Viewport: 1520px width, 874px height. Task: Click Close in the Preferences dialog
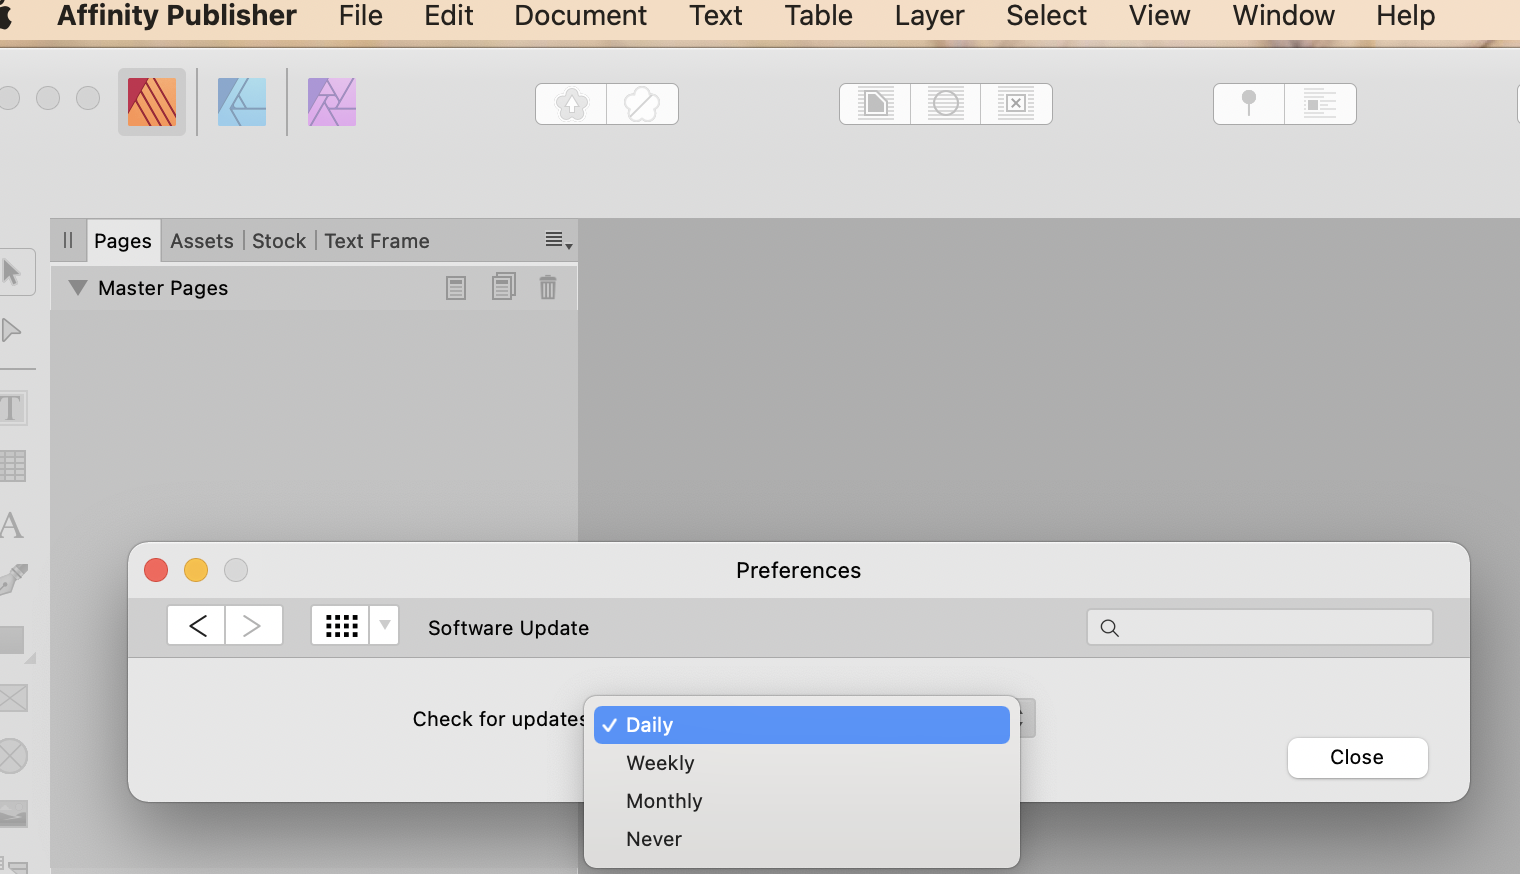click(x=1357, y=757)
